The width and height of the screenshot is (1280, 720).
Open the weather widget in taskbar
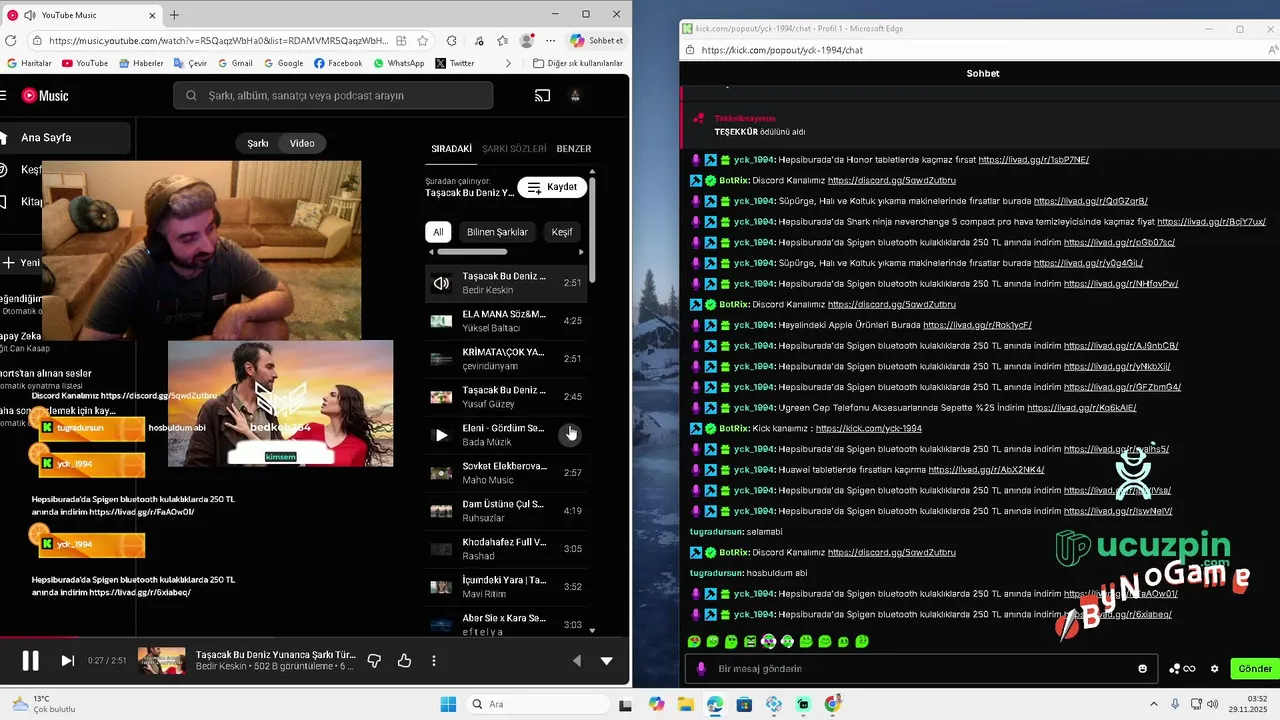click(x=42, y=704)
